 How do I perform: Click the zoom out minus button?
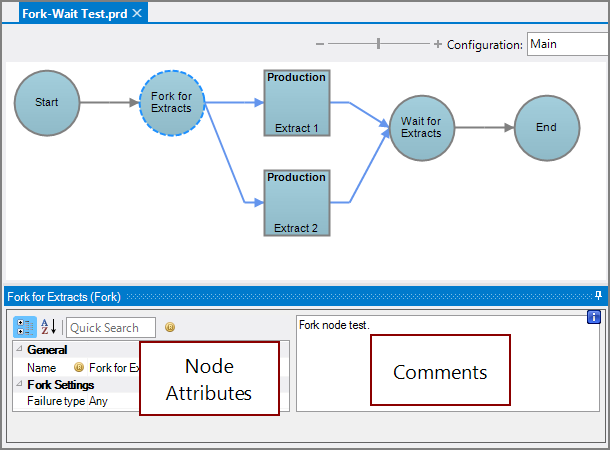(320, 44)
